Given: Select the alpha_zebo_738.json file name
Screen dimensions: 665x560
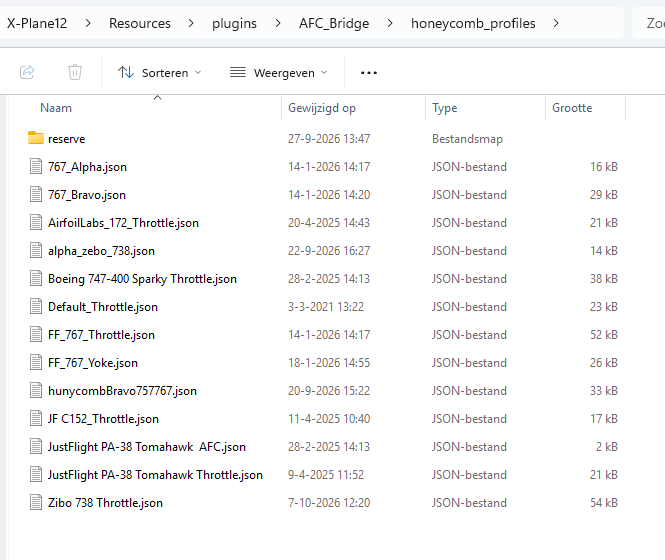Looking at the screenshot, I should (x=101, y=251).
